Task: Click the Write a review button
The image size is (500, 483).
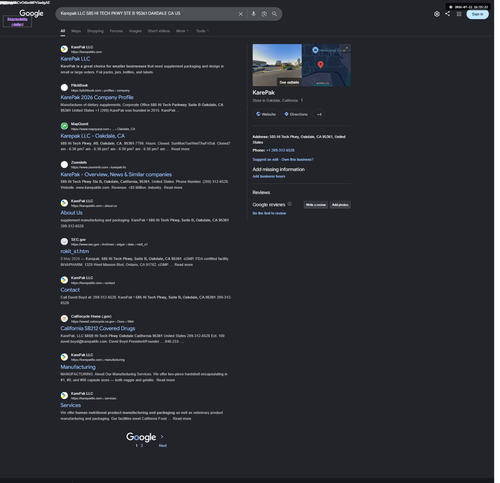Action: [316, 205]
